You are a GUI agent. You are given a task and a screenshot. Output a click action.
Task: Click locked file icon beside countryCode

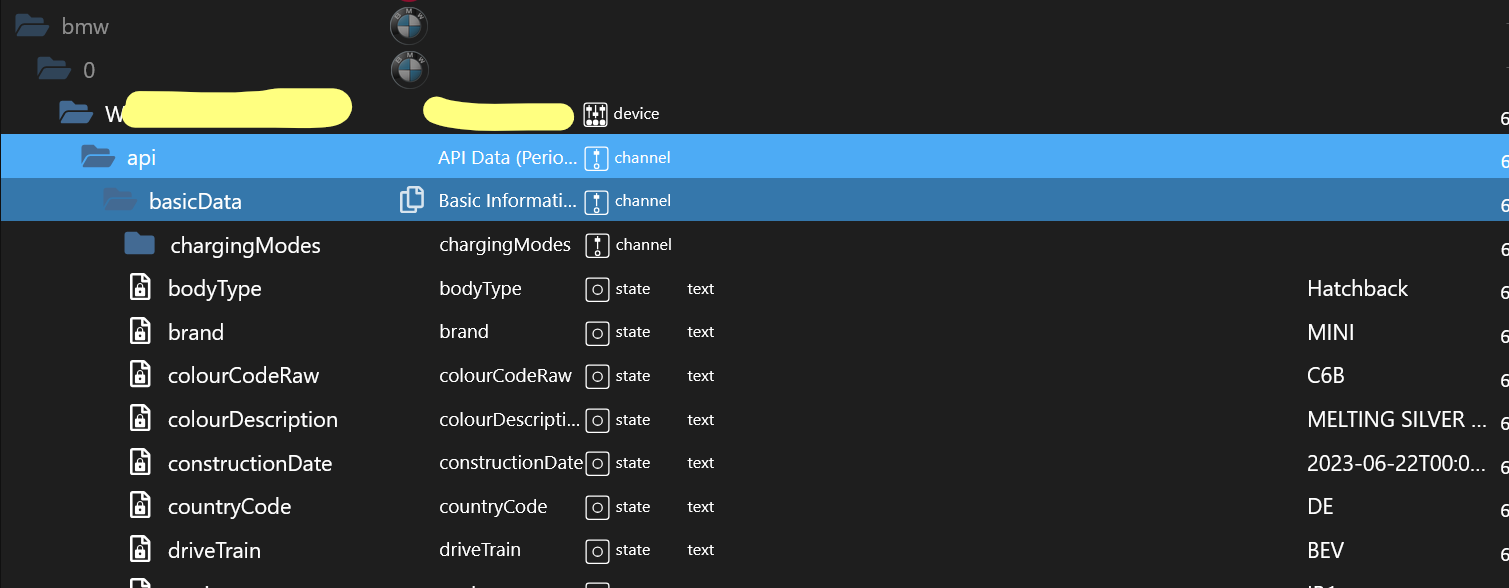tap(141, 507)
